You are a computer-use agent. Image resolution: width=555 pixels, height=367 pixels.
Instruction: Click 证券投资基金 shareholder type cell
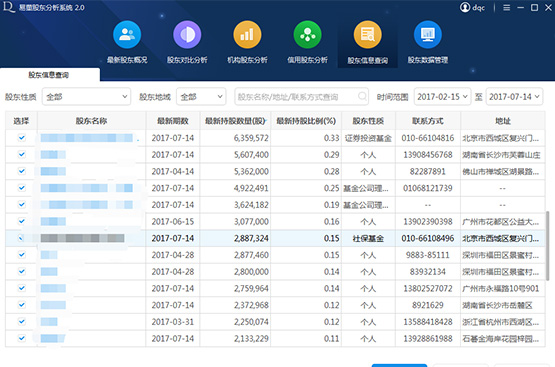coord(368,138)
